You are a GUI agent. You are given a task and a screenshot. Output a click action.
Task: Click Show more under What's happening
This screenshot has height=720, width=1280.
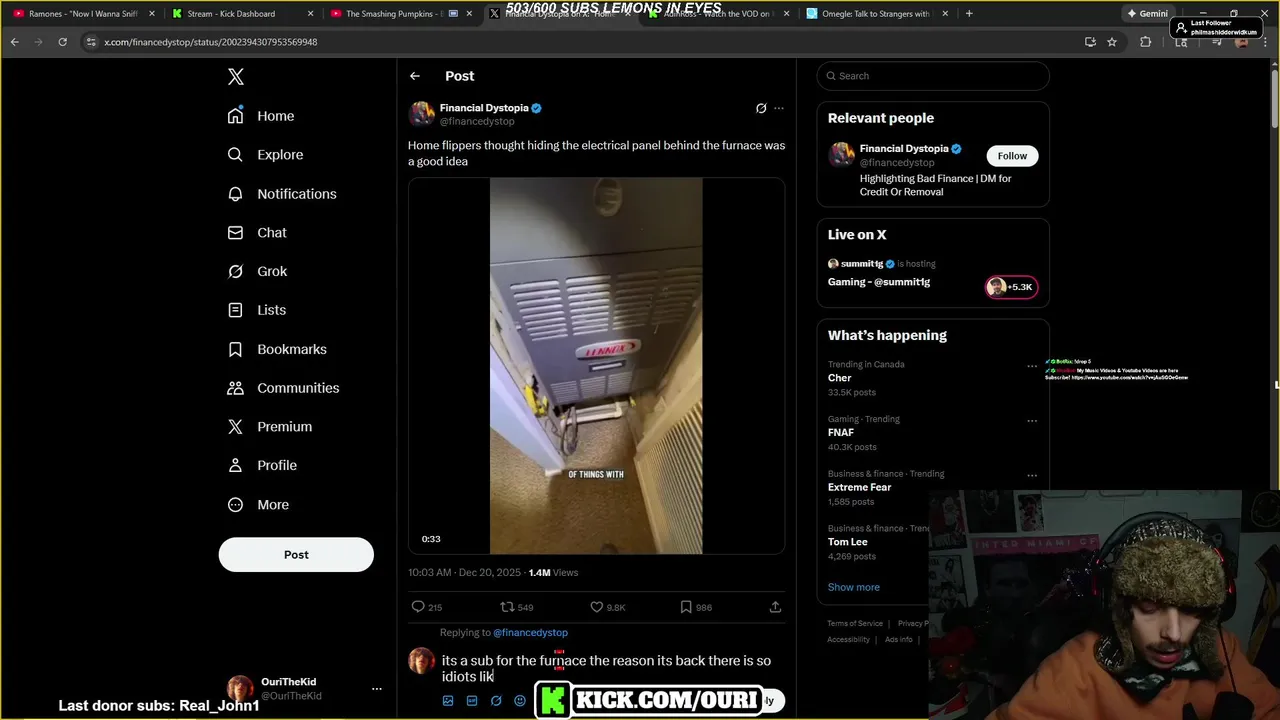(x=854, y=587)
